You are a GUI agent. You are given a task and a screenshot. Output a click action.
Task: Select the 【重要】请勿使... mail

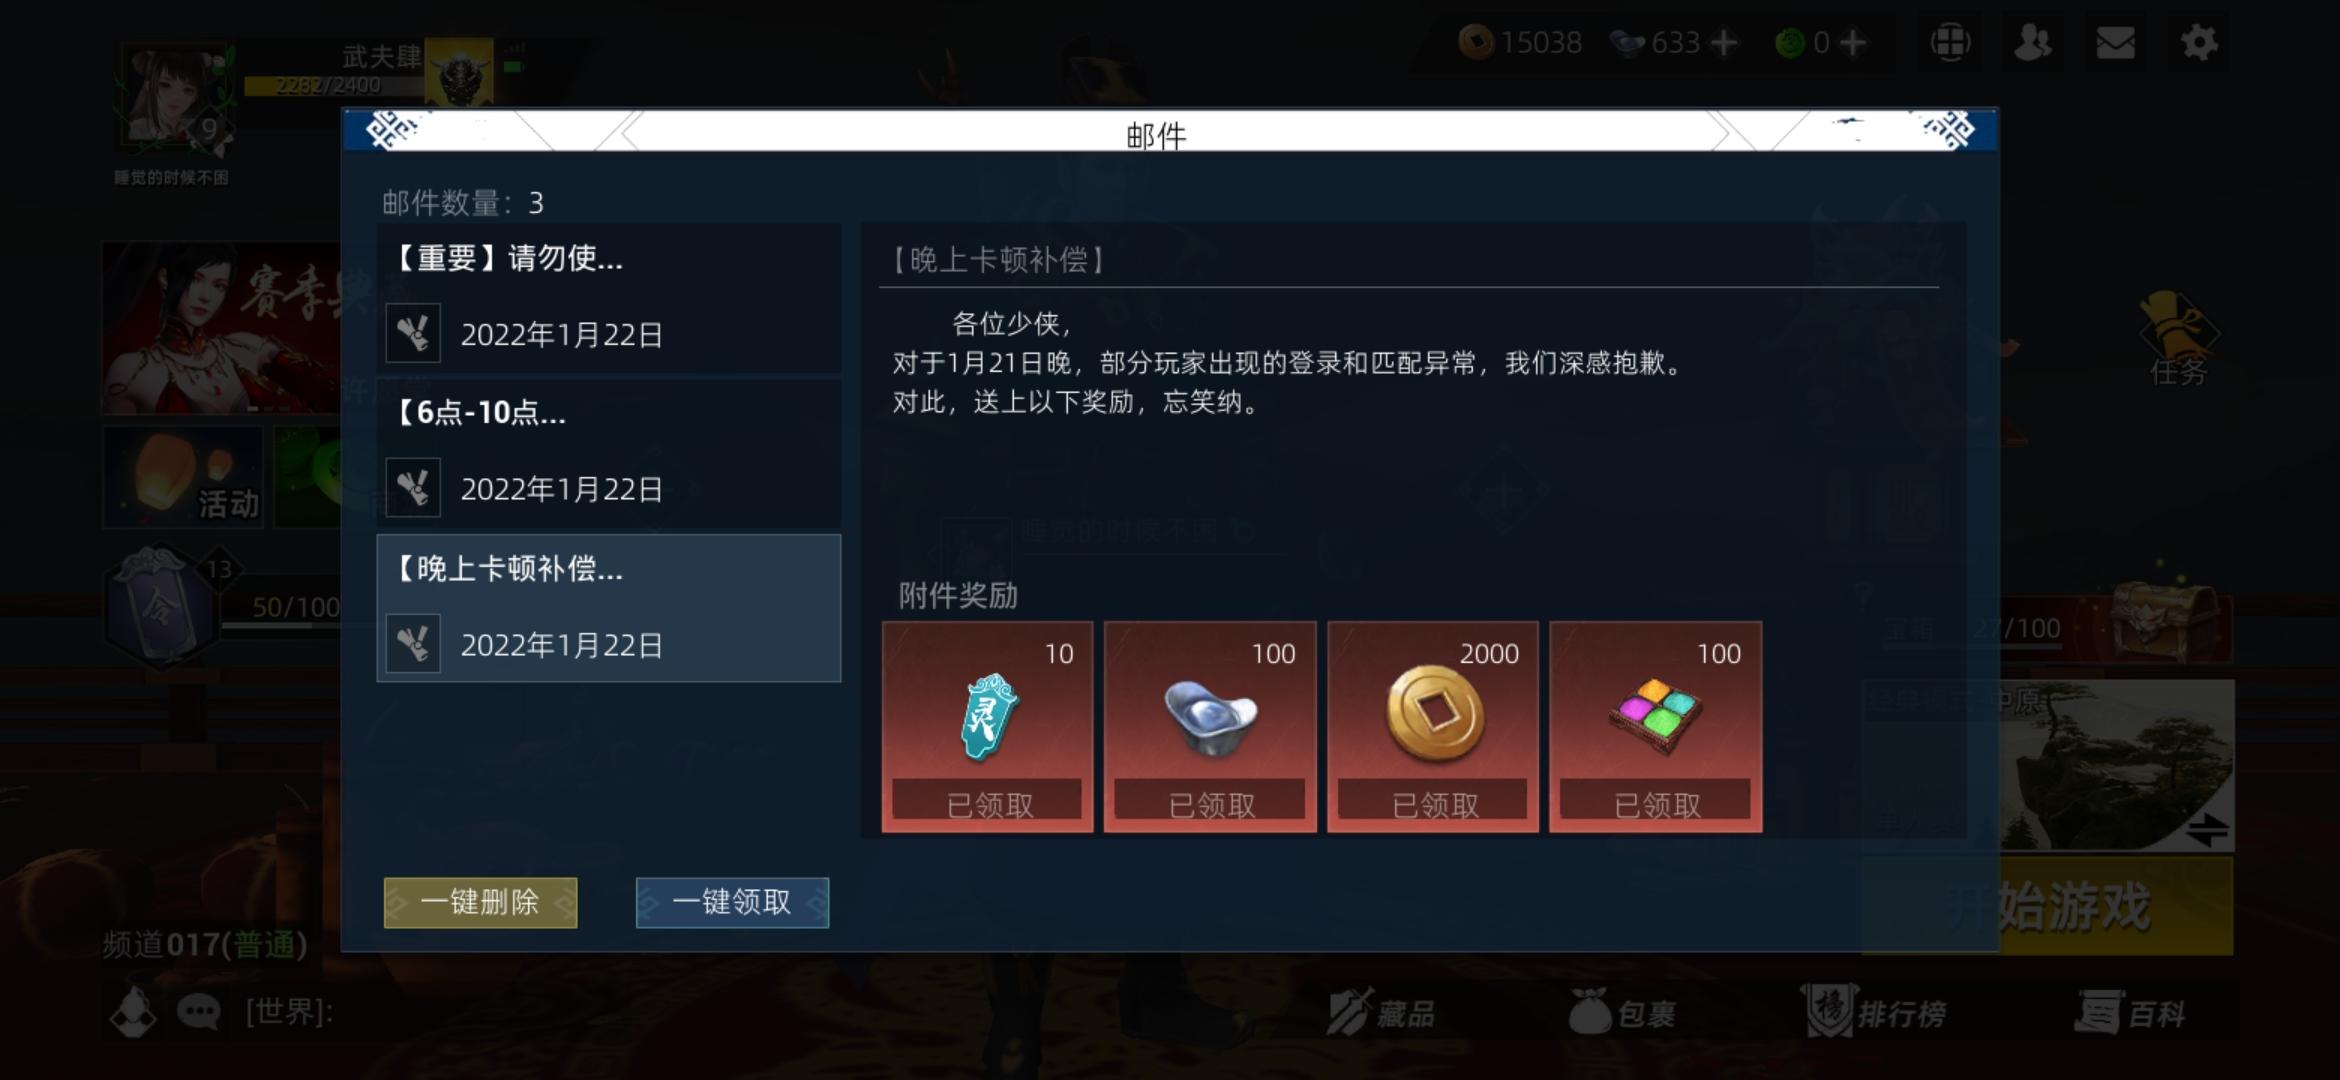coord(609,298)
